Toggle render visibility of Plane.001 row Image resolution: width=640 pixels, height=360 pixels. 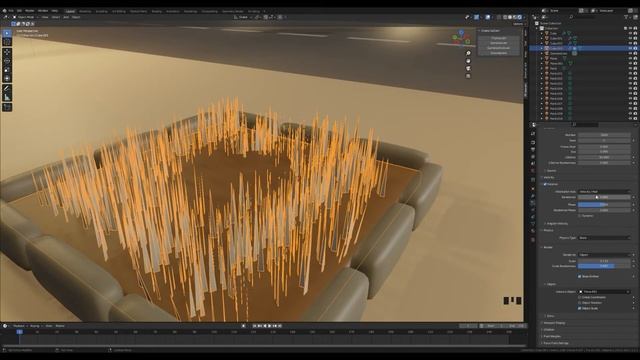point(636,63)
